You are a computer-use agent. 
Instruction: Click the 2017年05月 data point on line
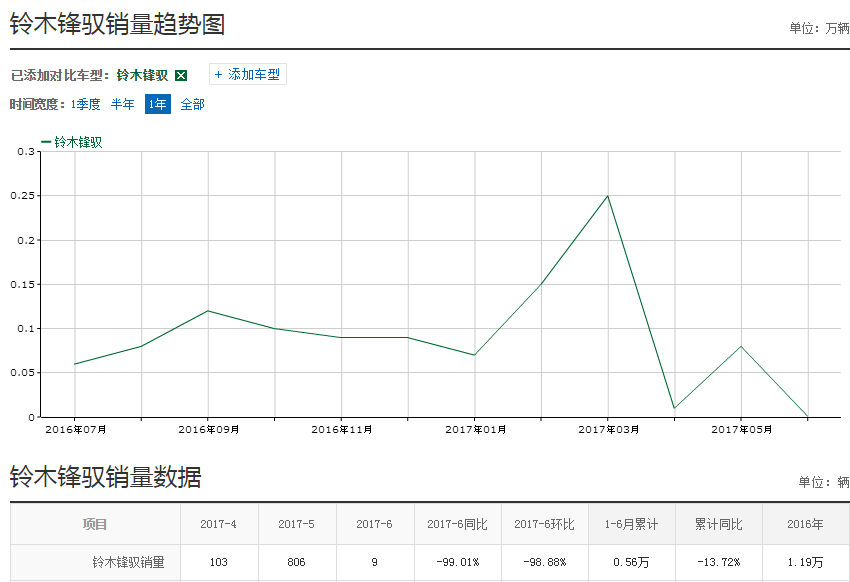point(741,346)
